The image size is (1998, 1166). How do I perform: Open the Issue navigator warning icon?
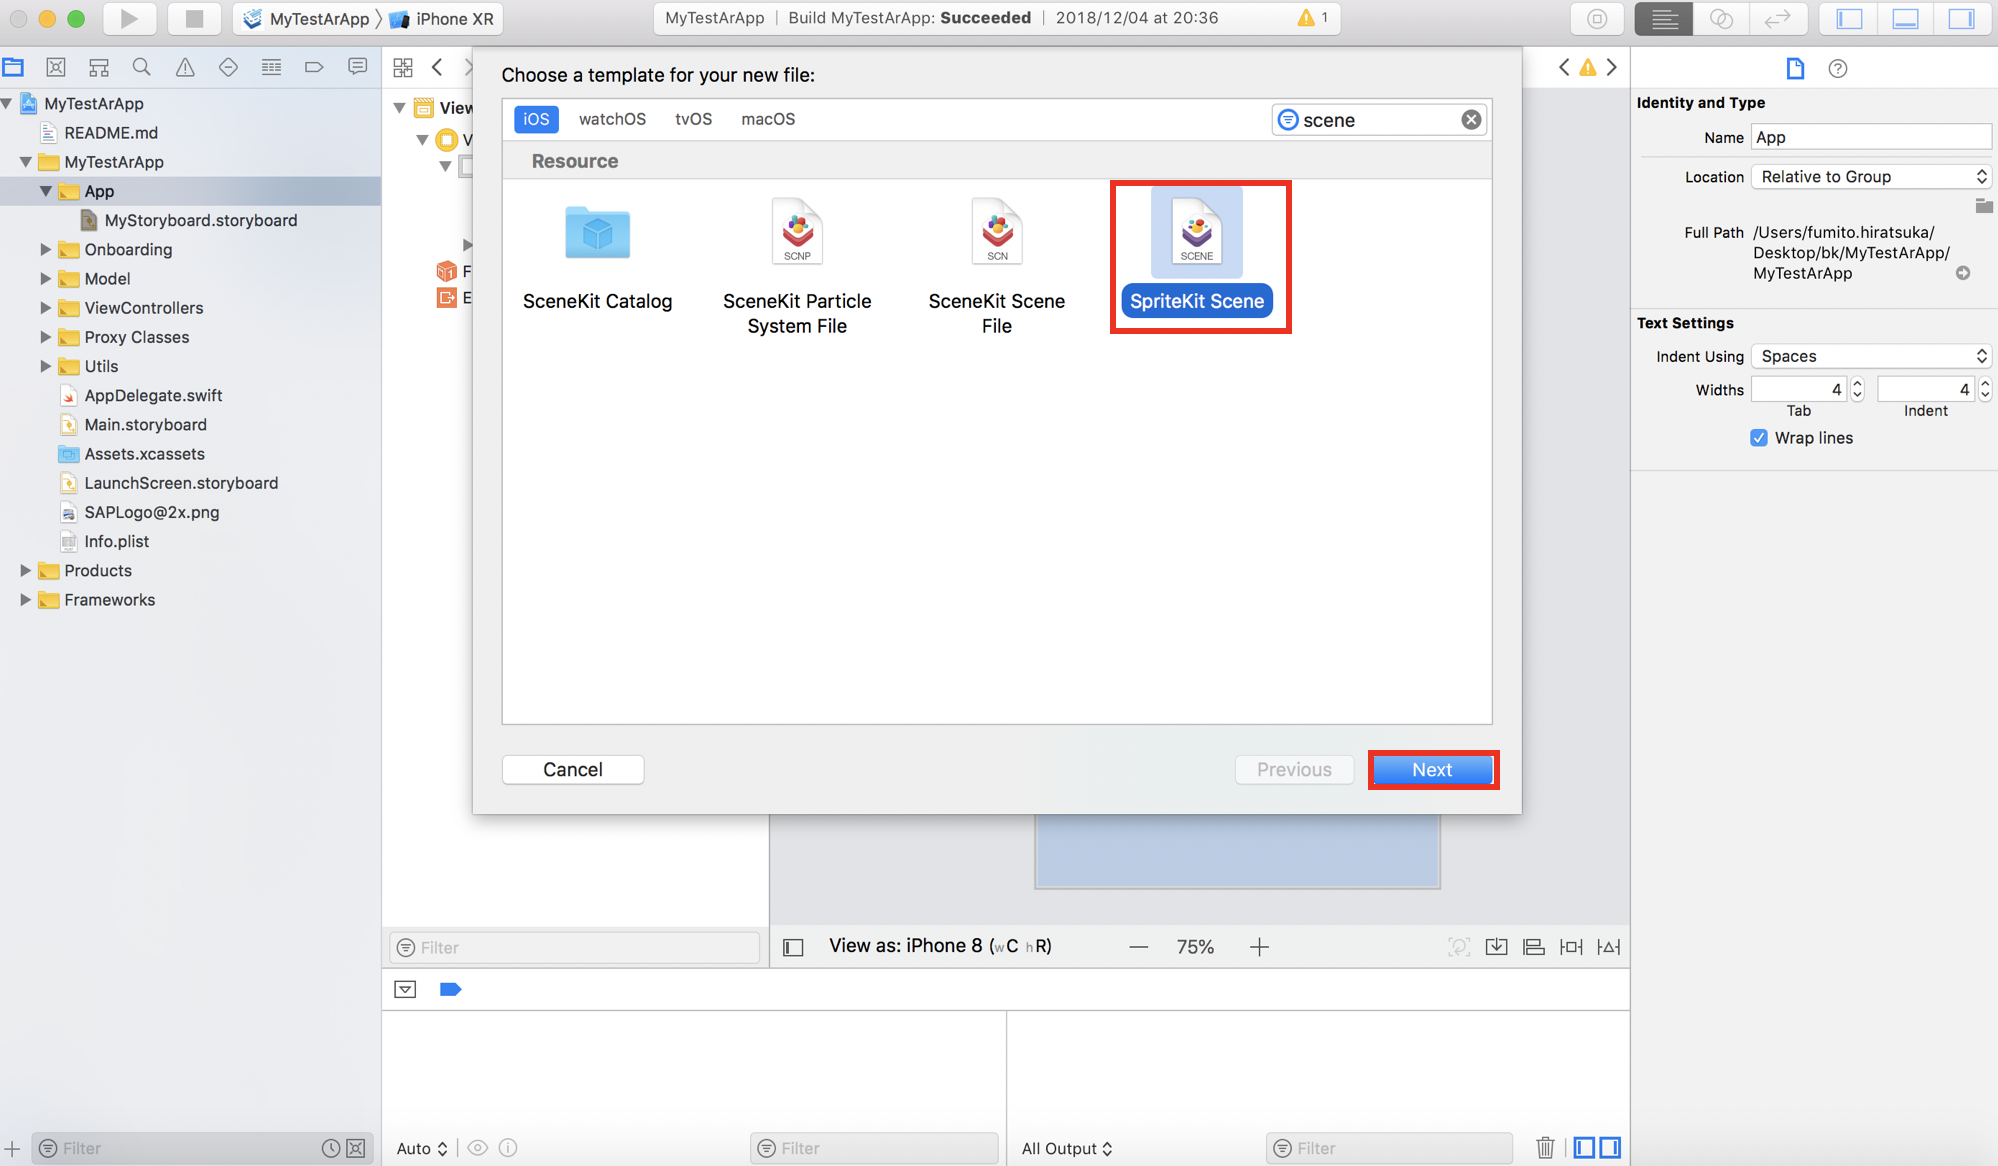(185, 67)
